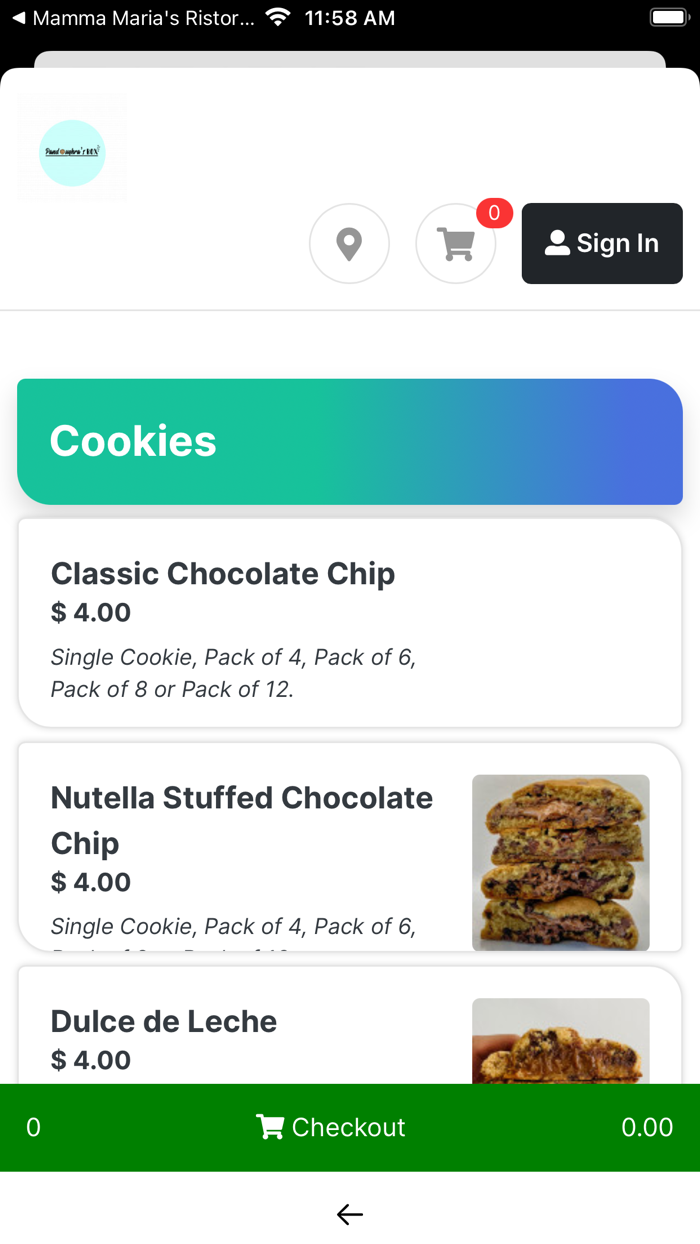
Task: Select the Cookies category header
Action: 349,441
